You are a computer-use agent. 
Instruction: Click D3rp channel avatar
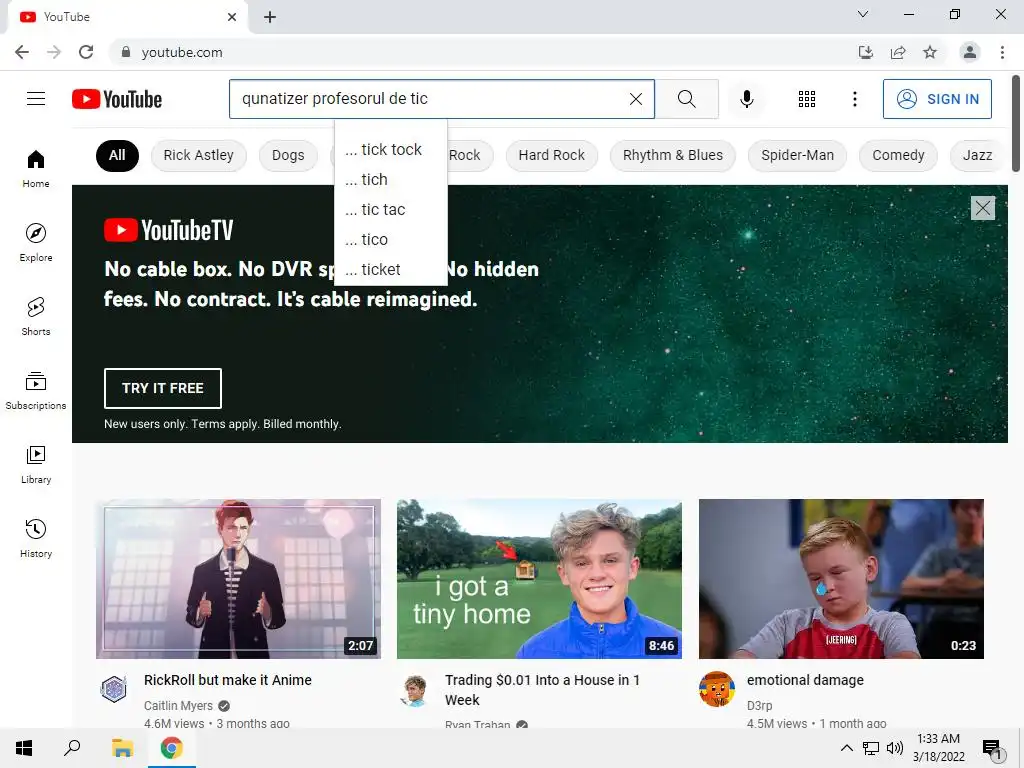[x=716, y=689]
